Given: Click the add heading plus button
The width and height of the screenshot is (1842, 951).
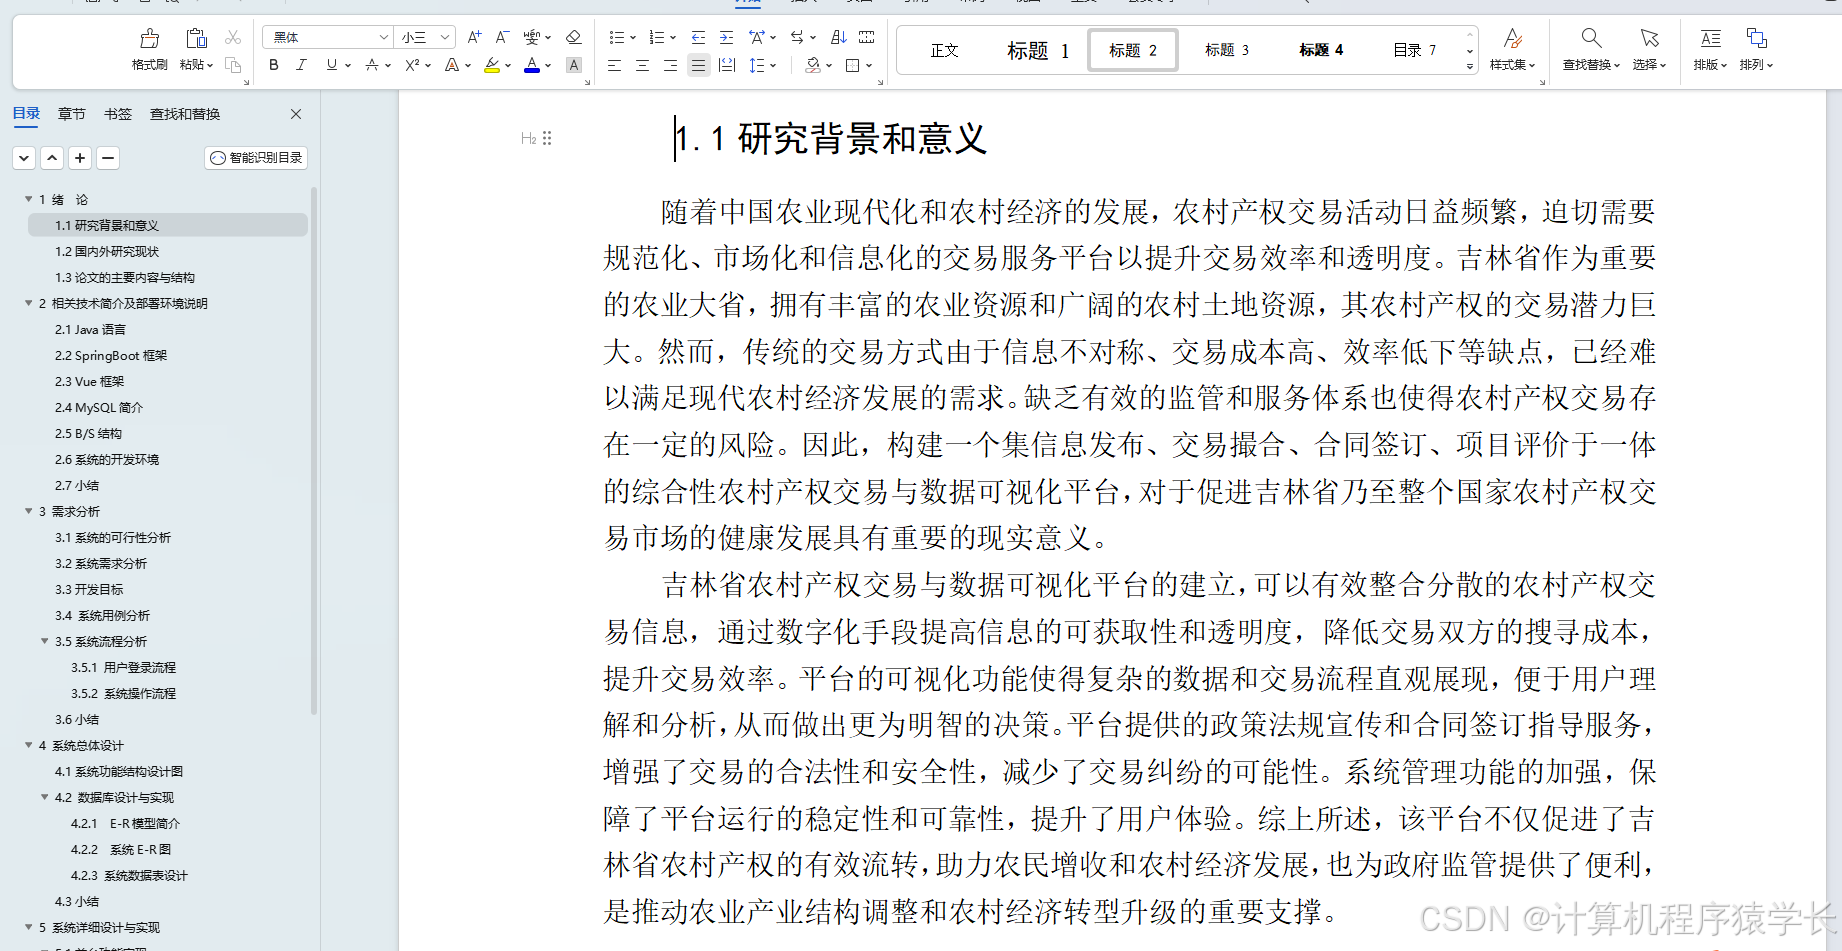Looking at the screenshot, I should pos(80,158).
